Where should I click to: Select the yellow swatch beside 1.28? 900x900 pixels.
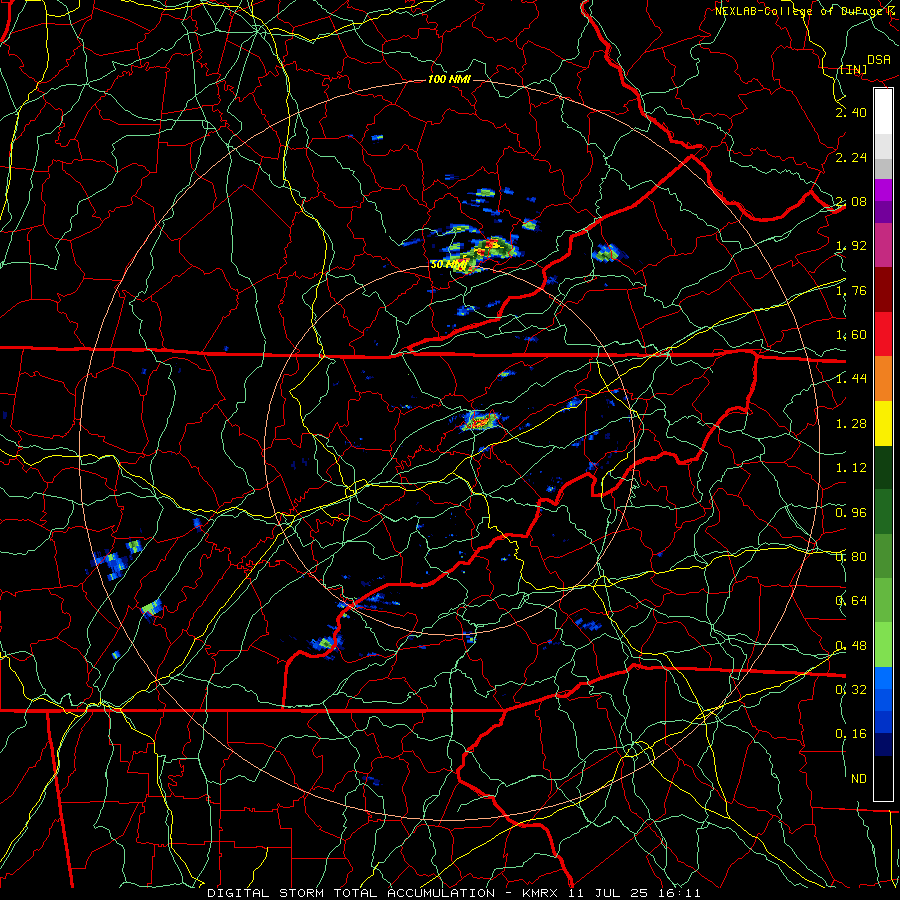(883, 423)
